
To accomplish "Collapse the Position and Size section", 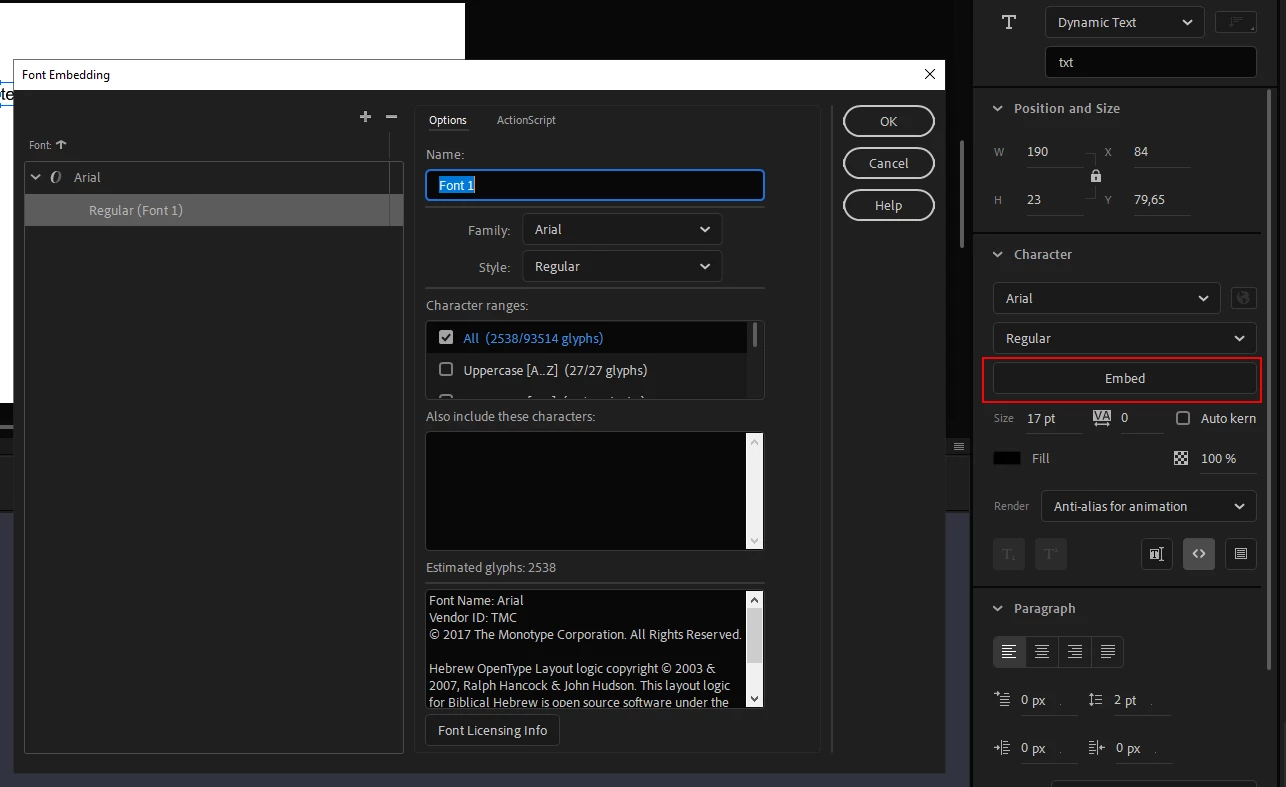I will click(x=997, y=108).
